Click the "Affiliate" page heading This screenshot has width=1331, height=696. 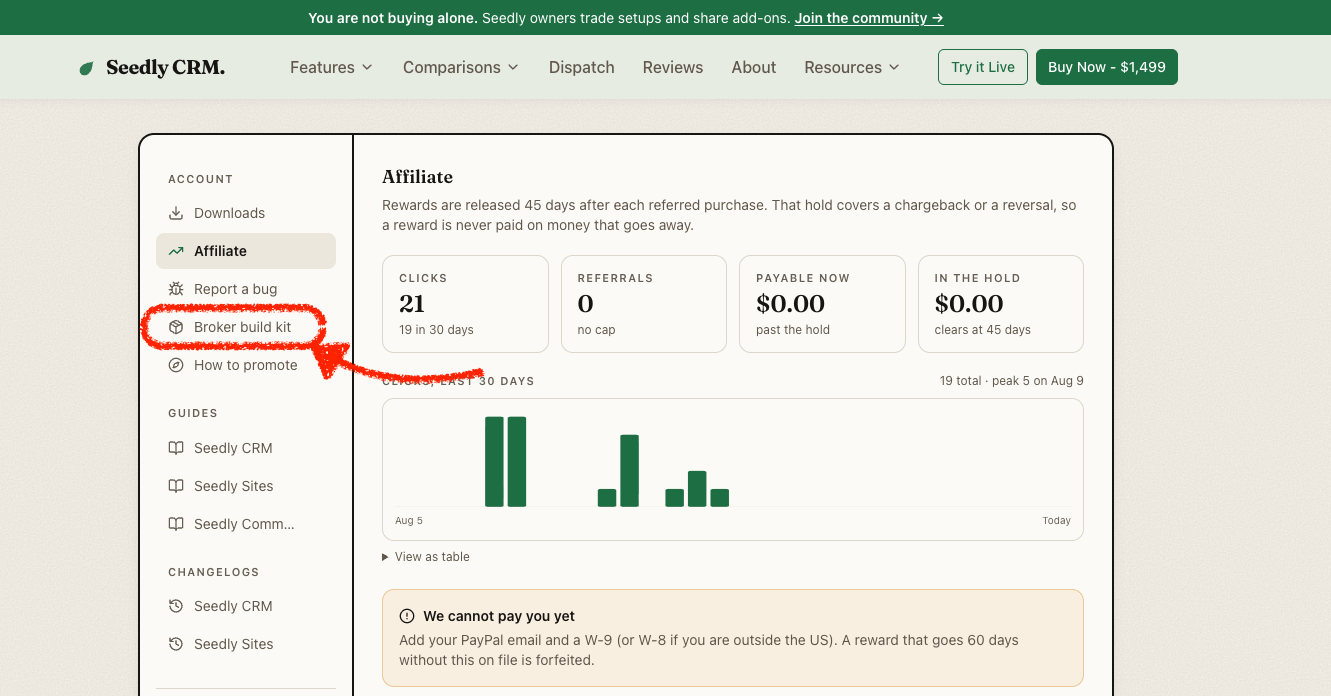tap(418, 177)
